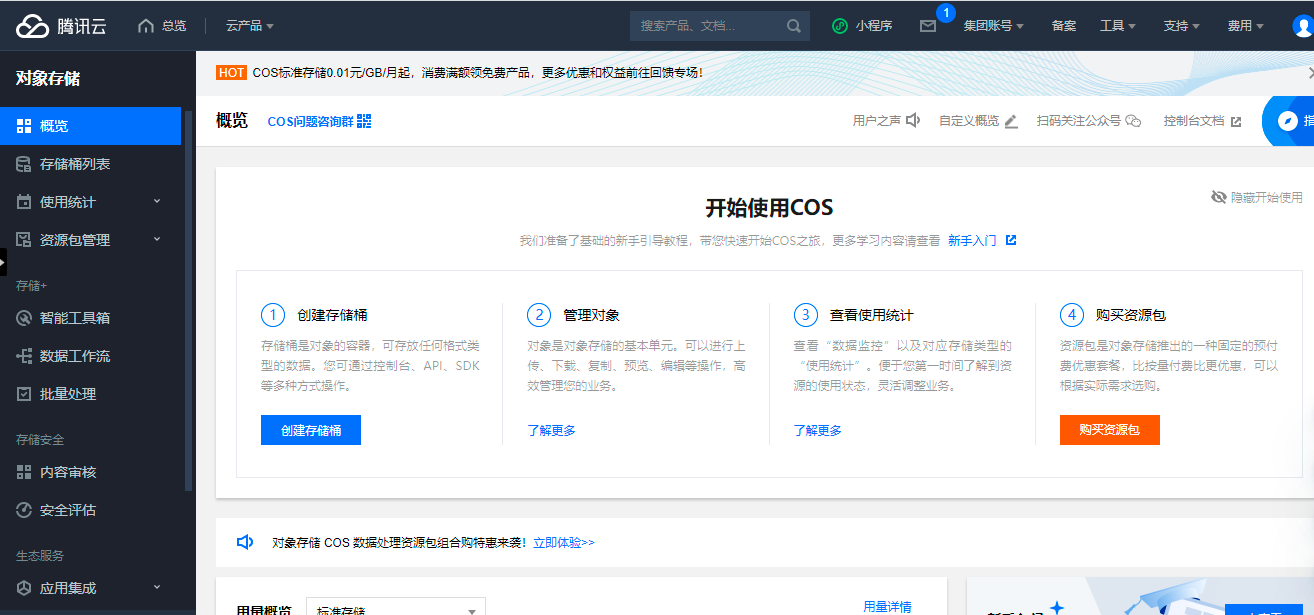Expand the 资源包管理 sidebar menu
Screen dimensions: 1314x615
click(157, 240)
